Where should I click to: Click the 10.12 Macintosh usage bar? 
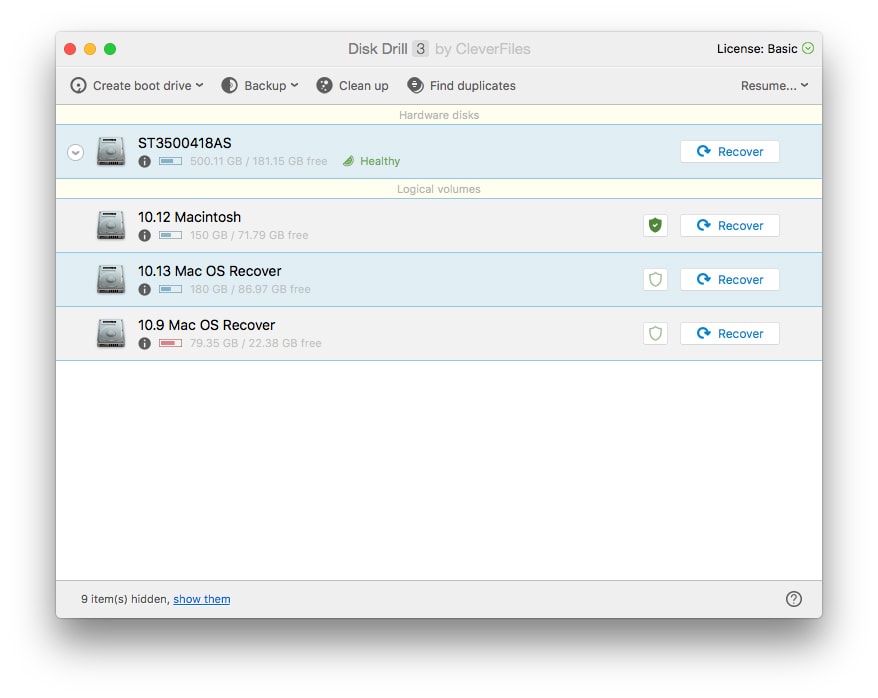[170, 235]
